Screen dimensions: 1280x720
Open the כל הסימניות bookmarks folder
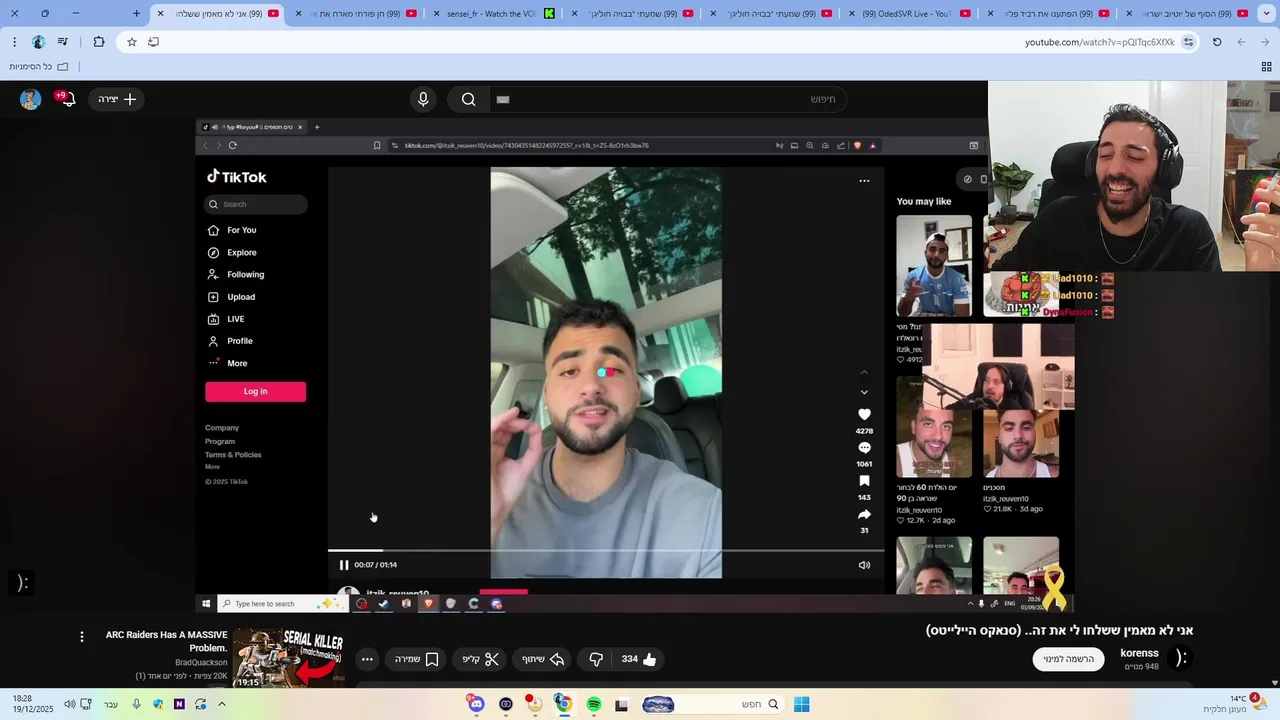[x=39, y=67]
